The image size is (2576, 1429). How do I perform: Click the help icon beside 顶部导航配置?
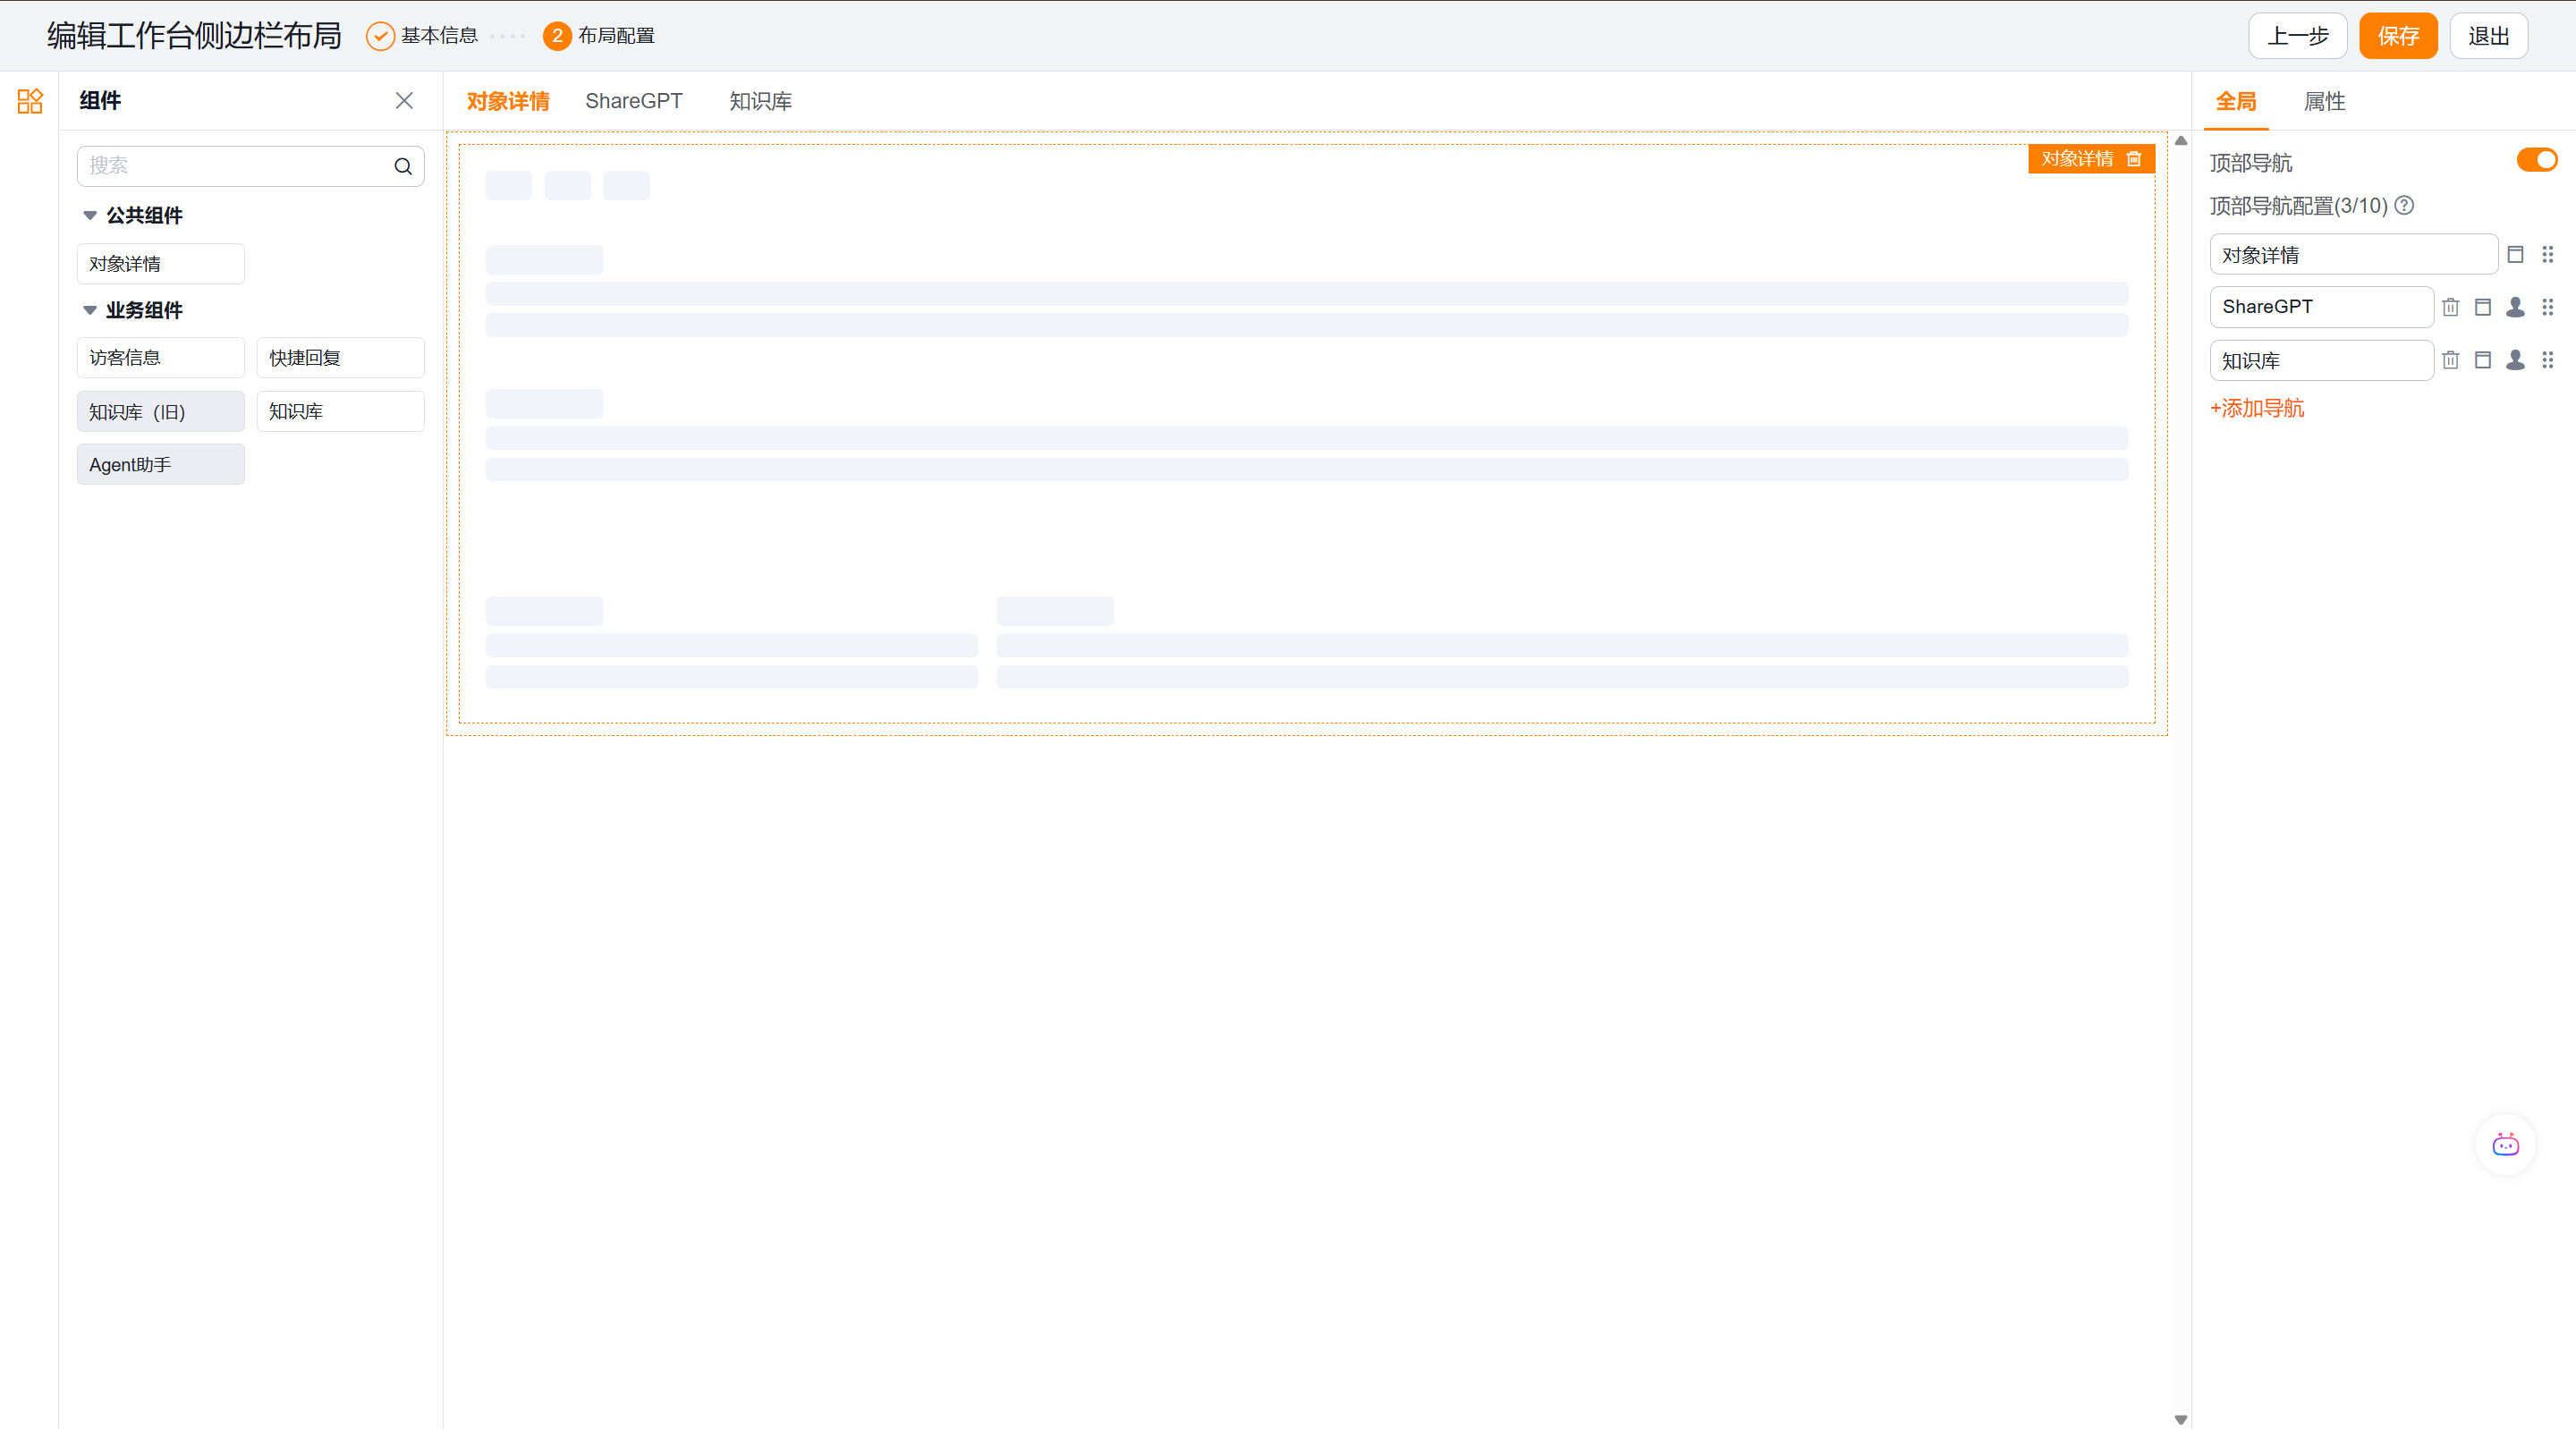2405,205
